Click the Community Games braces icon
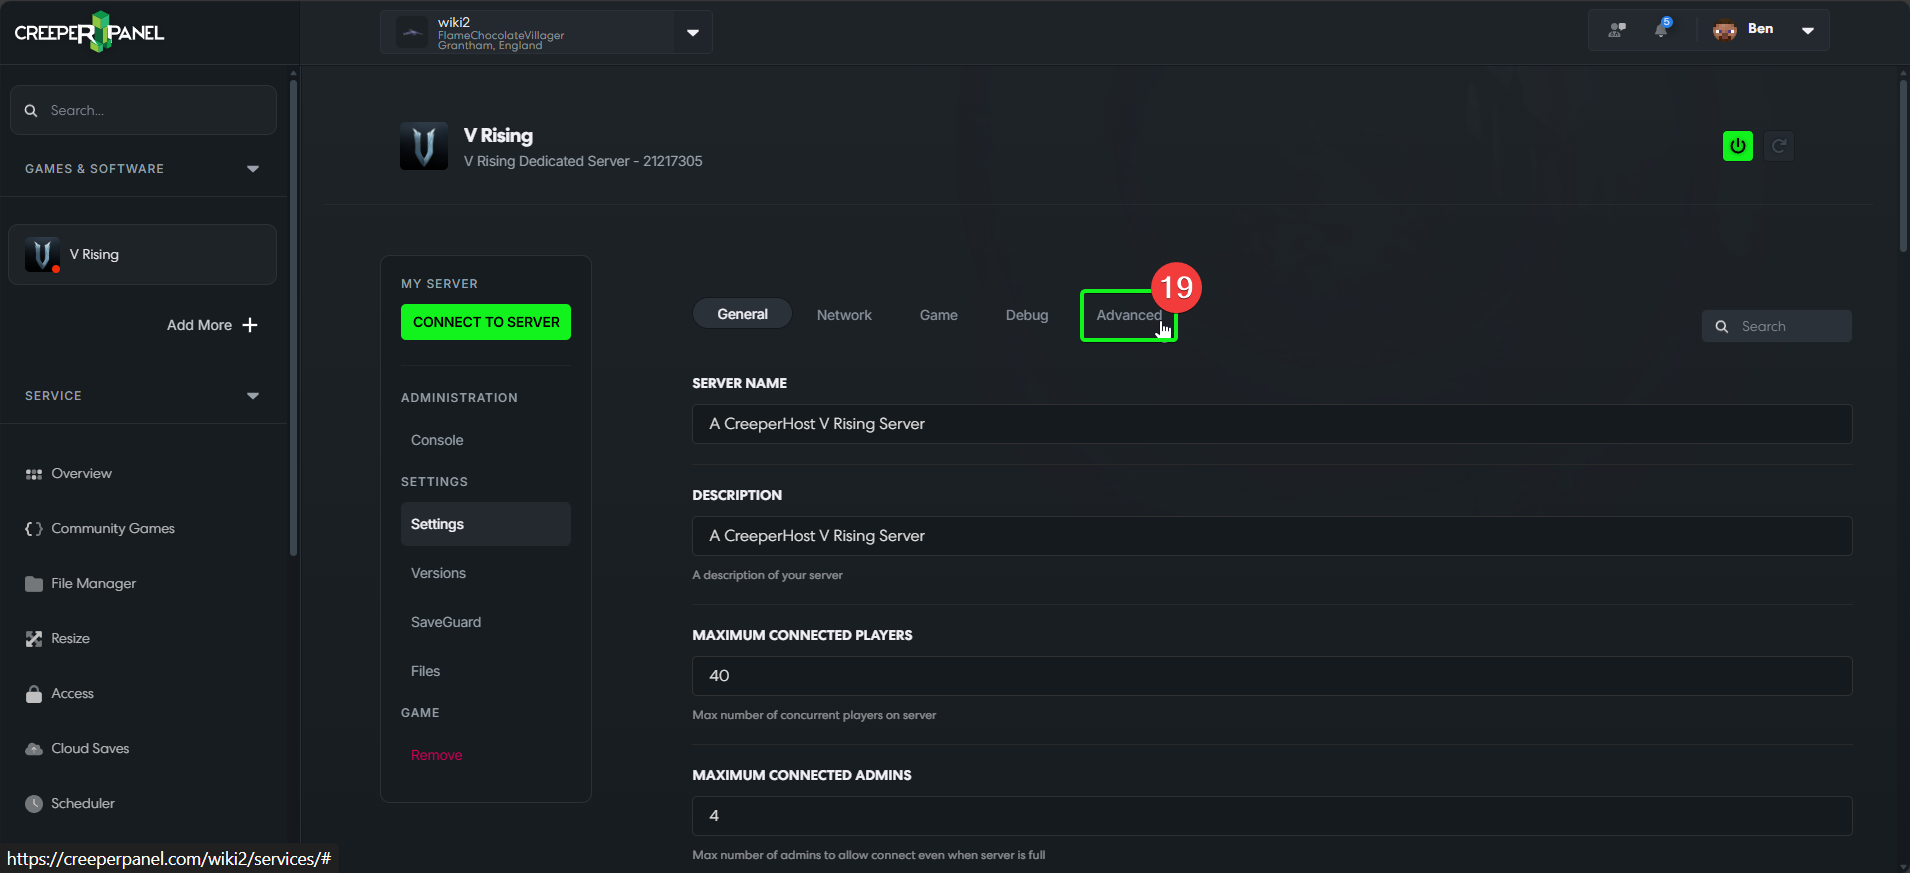The image size is (1910, 873). pos(34,529)
